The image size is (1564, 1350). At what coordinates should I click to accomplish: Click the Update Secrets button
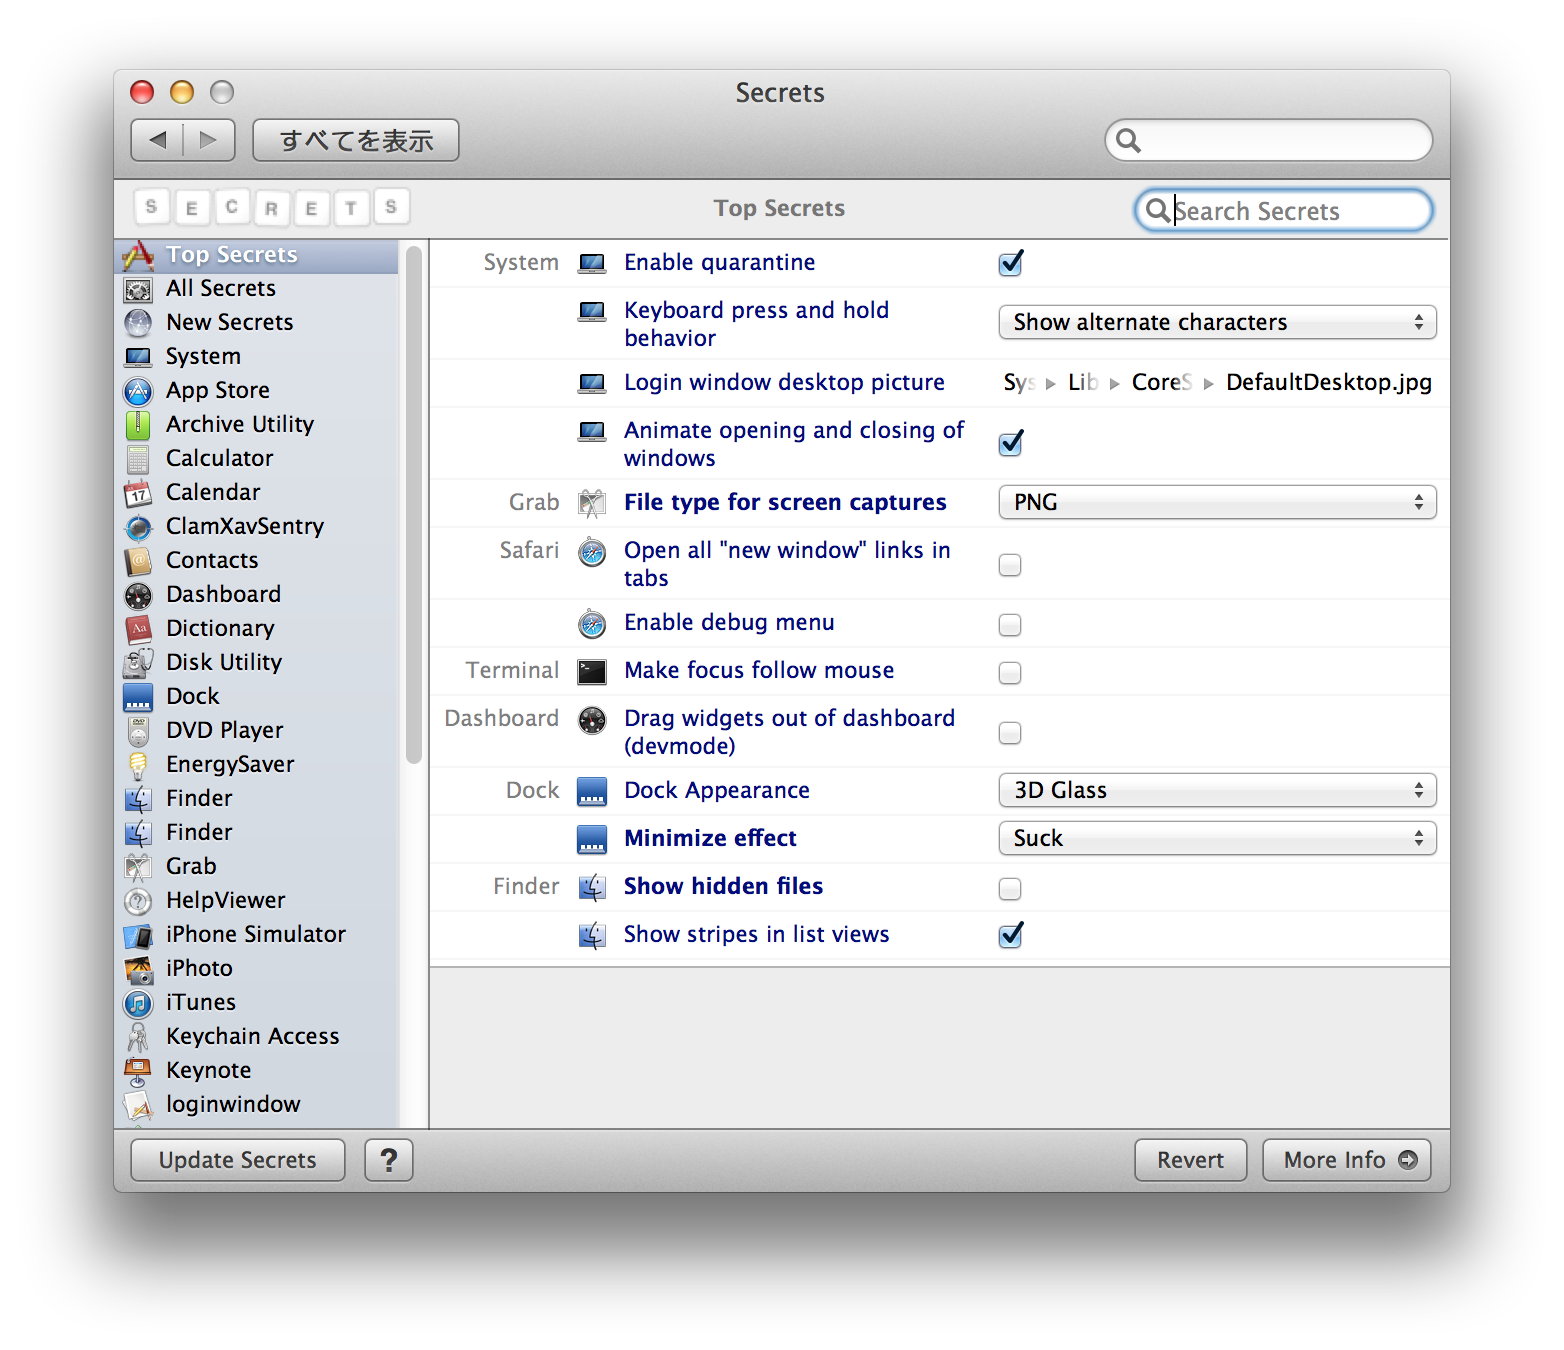[x=238, y=1160]
